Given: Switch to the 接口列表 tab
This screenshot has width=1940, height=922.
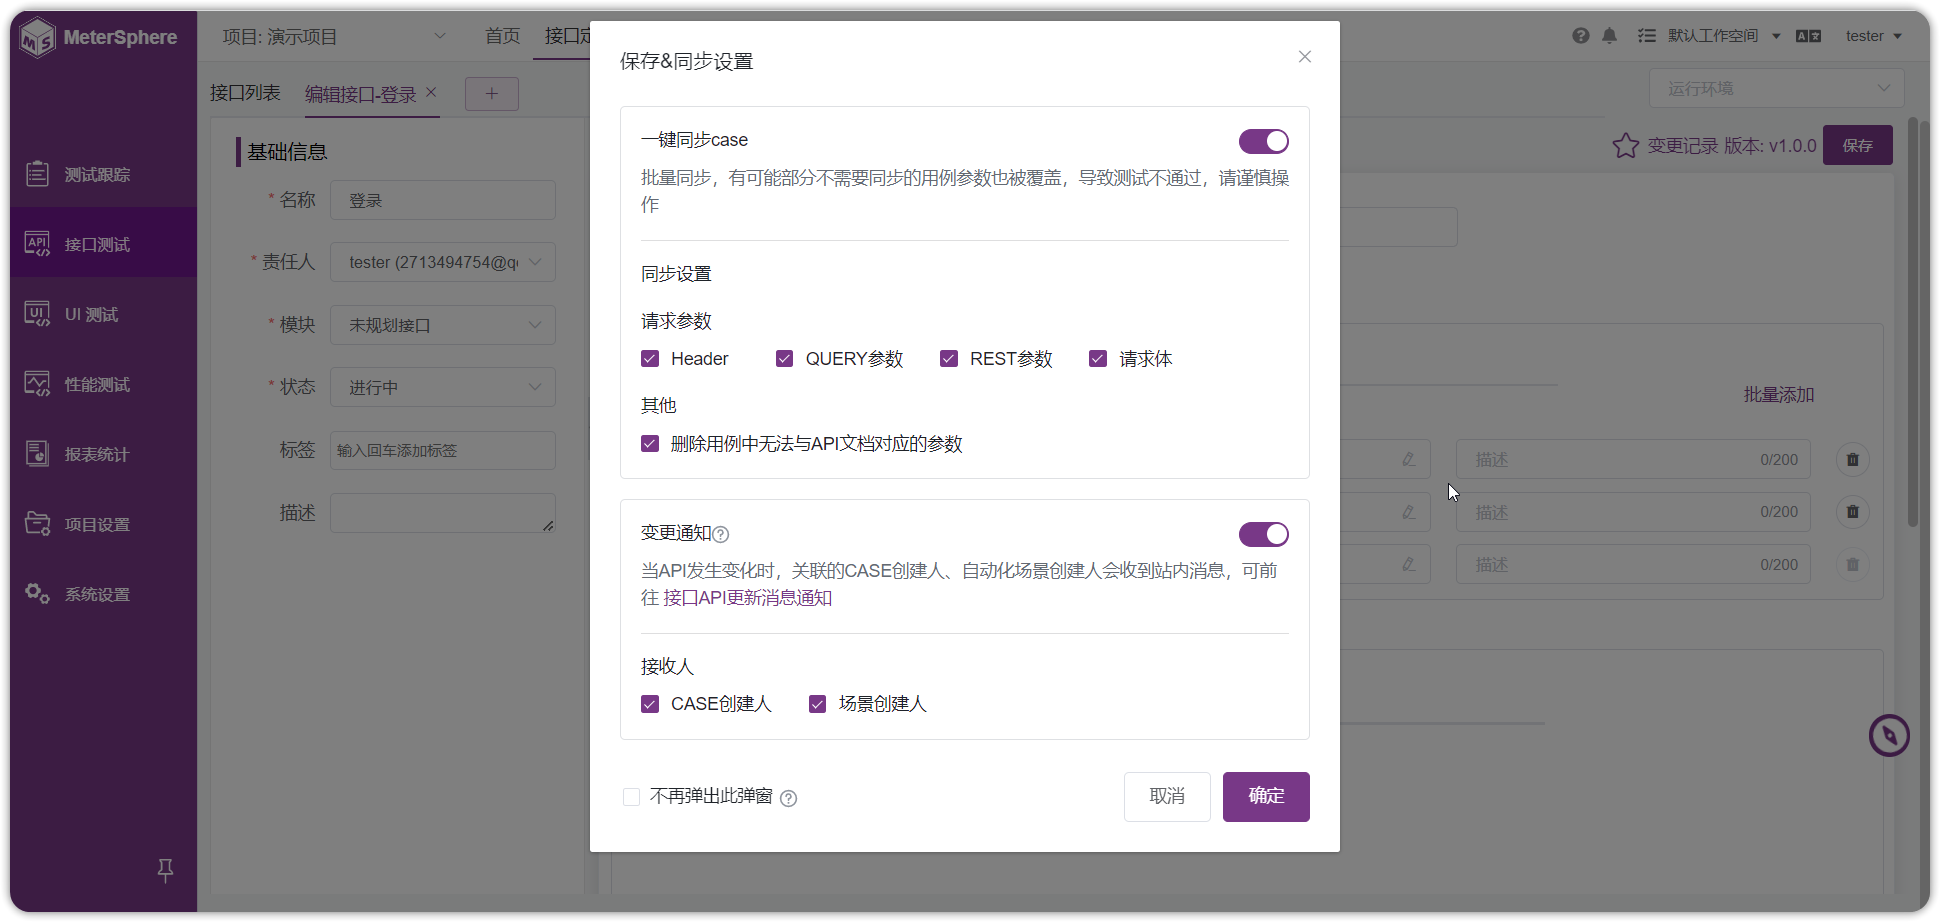Looking at the screenshot, I should pyautogui.click(x=245, y=93).
